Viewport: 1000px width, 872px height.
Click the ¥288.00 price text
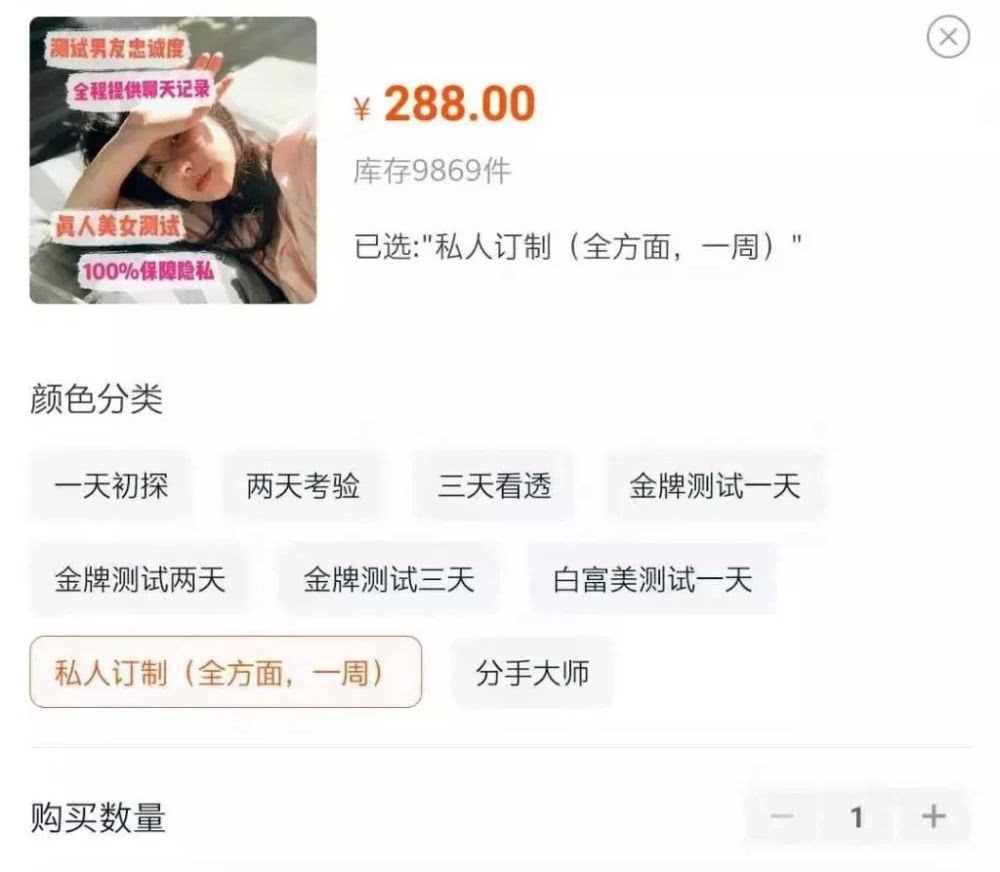point(445,103)
